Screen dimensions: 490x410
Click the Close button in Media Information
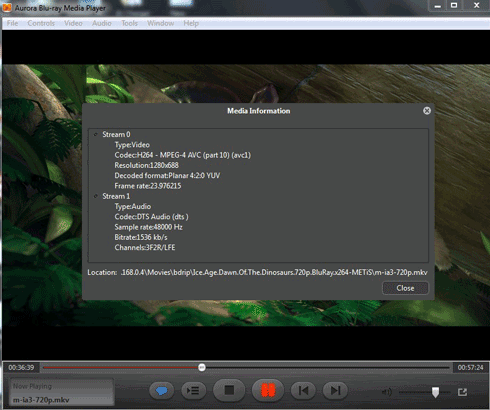(x=405, y=288)
